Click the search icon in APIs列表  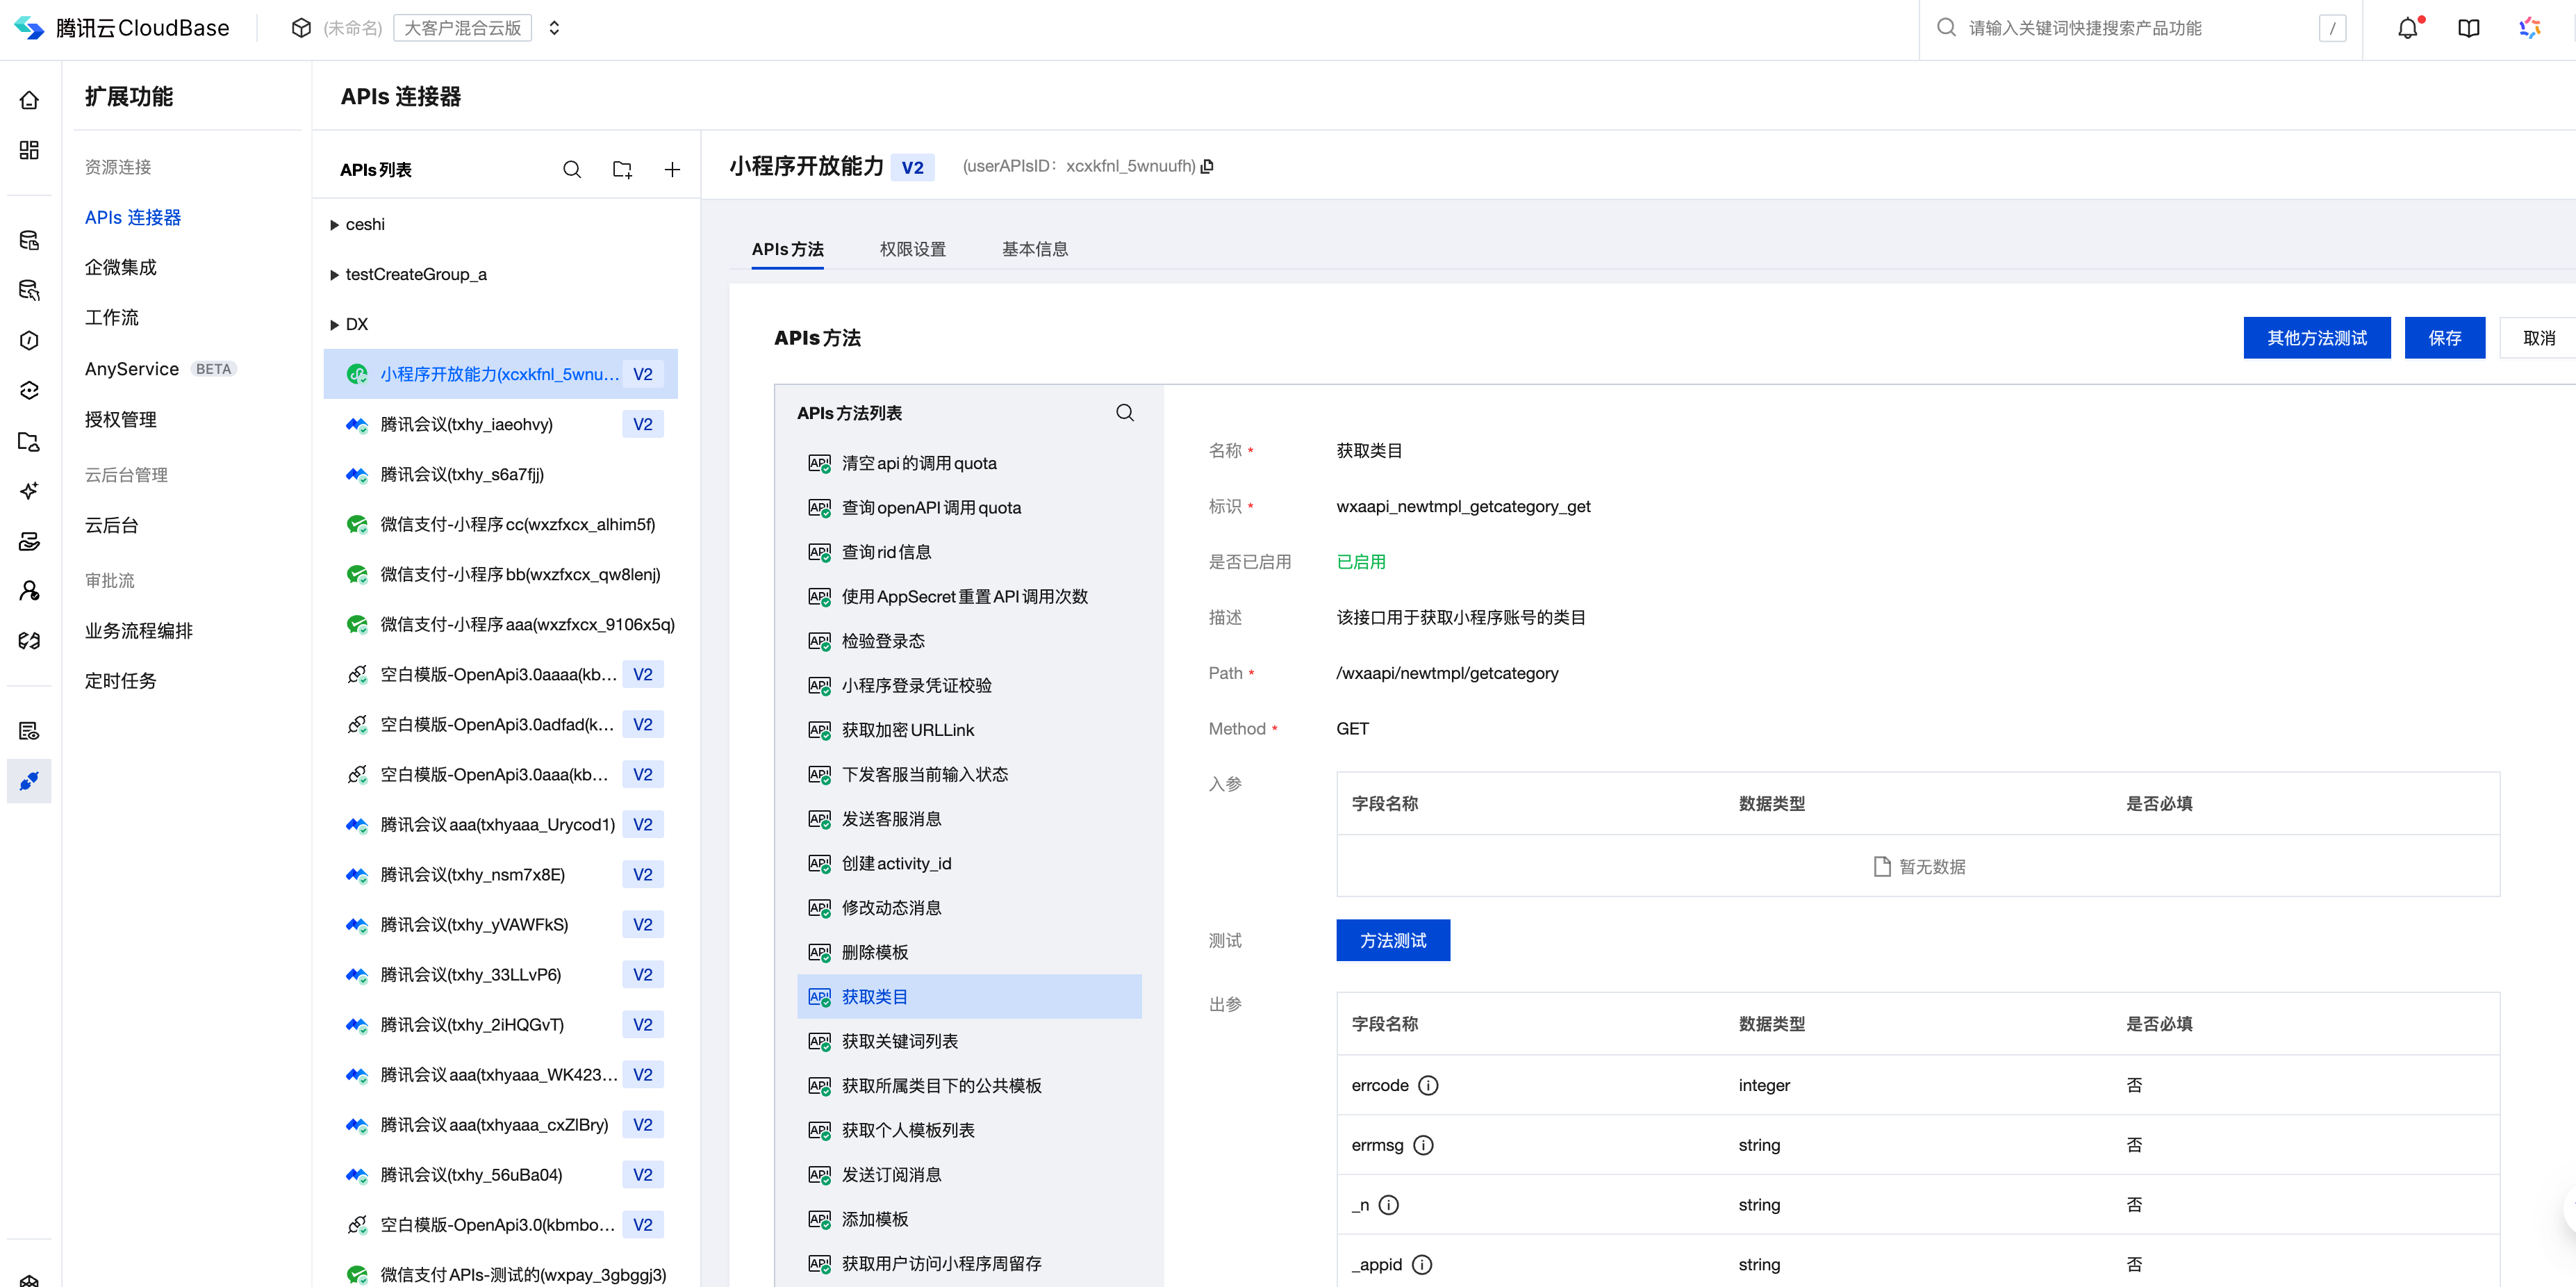[x=572, y=170]
